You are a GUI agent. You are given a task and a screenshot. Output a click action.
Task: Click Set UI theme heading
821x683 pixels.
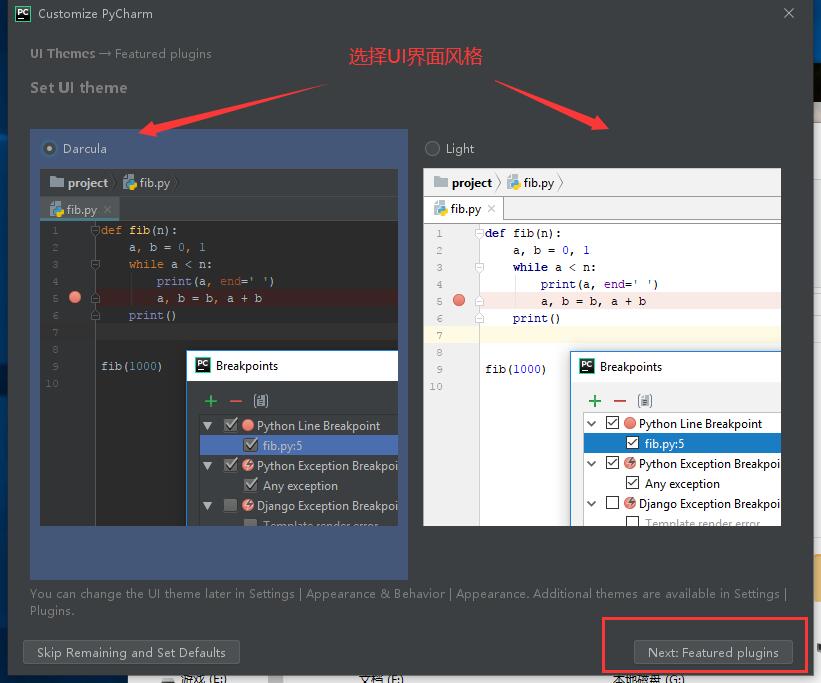tap(79, 87)
